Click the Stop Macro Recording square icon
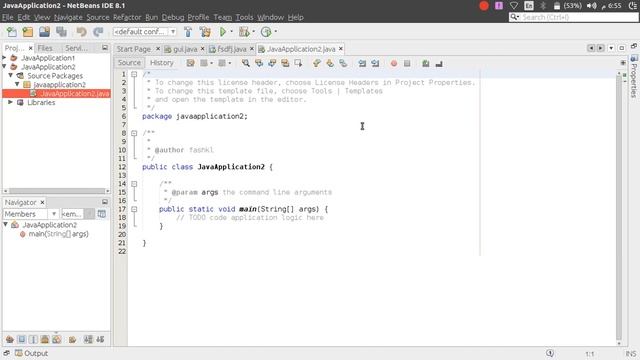 pyautogui.click(x=407, y=63)
